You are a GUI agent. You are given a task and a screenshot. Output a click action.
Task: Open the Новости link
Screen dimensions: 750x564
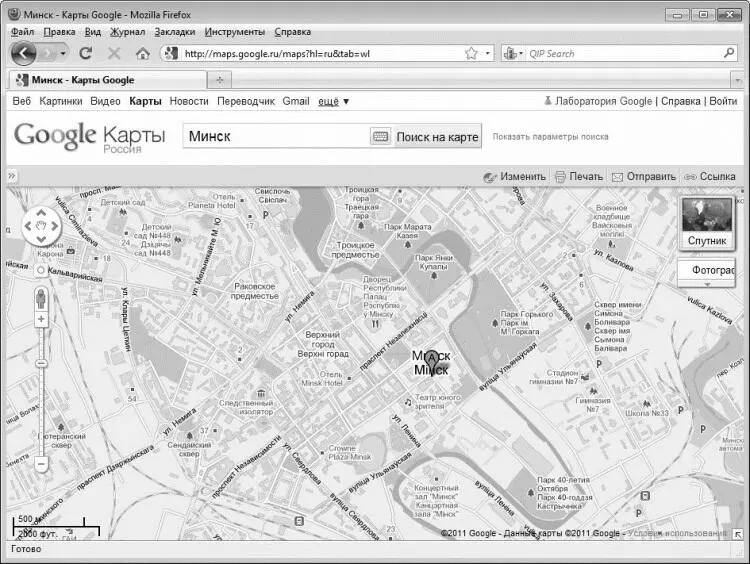point(189,101)
